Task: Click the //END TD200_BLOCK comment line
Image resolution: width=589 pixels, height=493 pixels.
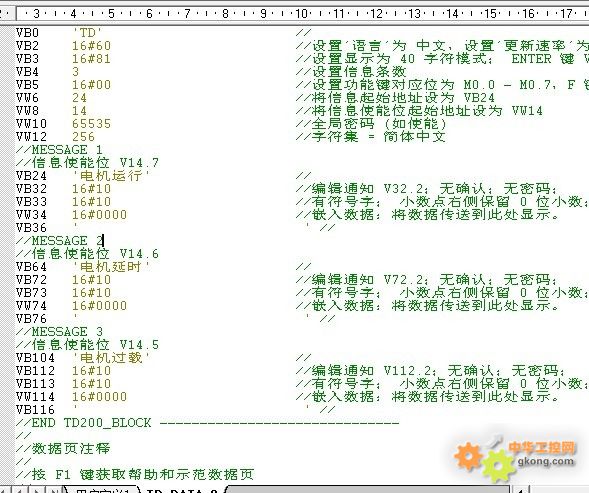Action: (x=207, y=423)
